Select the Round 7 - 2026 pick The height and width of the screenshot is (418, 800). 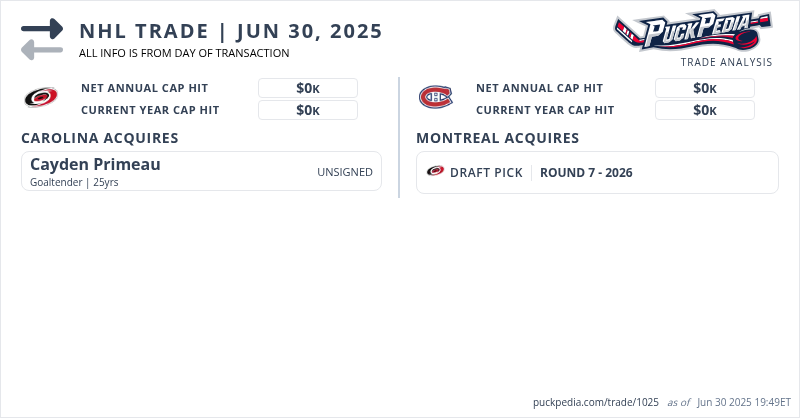coord(586,173)
